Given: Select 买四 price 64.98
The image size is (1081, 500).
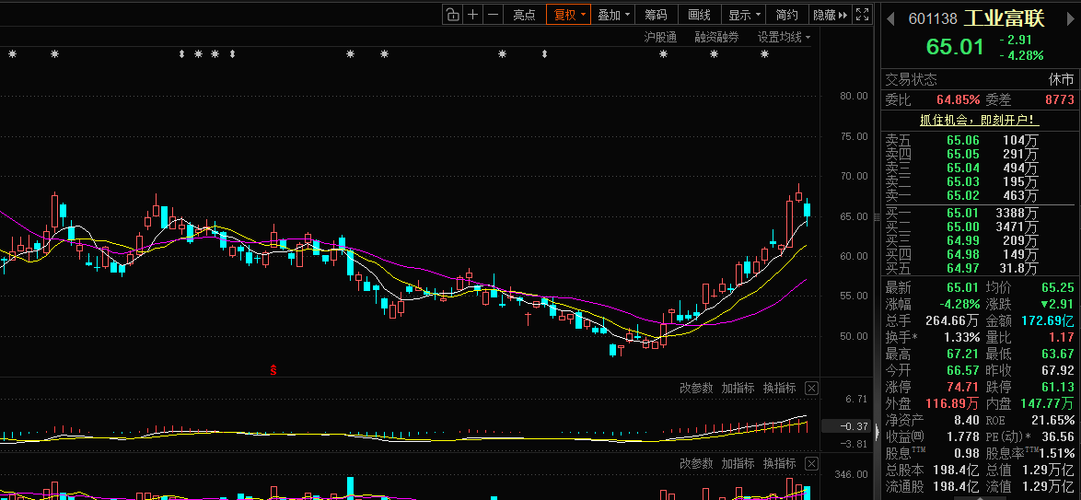Looking at the screenshot, I should pos(962,254).
